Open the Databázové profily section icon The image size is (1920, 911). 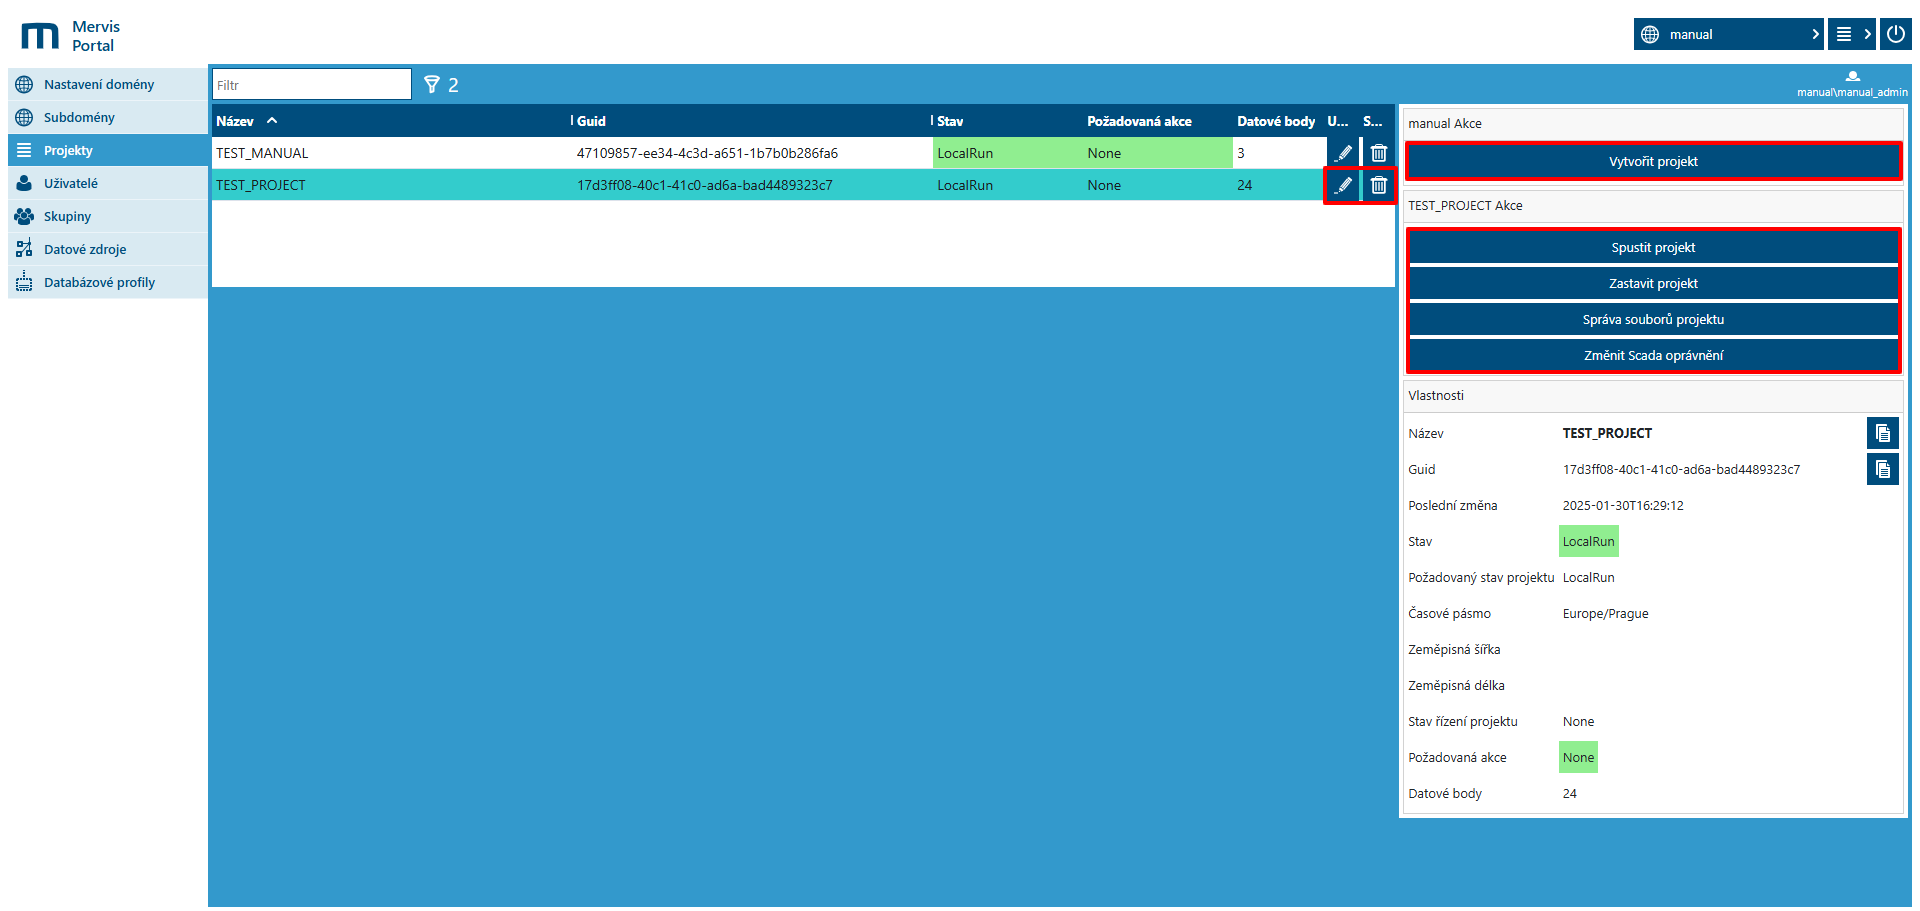click(22, 282)
